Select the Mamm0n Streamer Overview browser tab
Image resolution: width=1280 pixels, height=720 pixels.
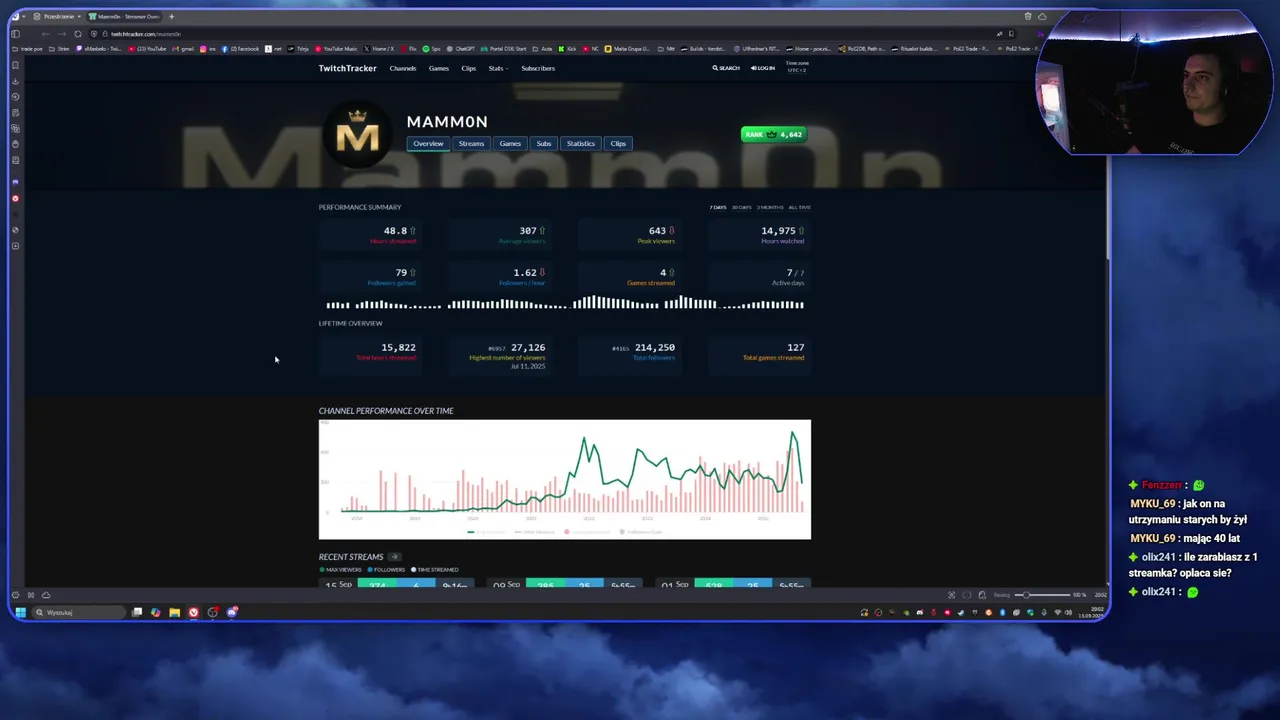pos(125,16)
